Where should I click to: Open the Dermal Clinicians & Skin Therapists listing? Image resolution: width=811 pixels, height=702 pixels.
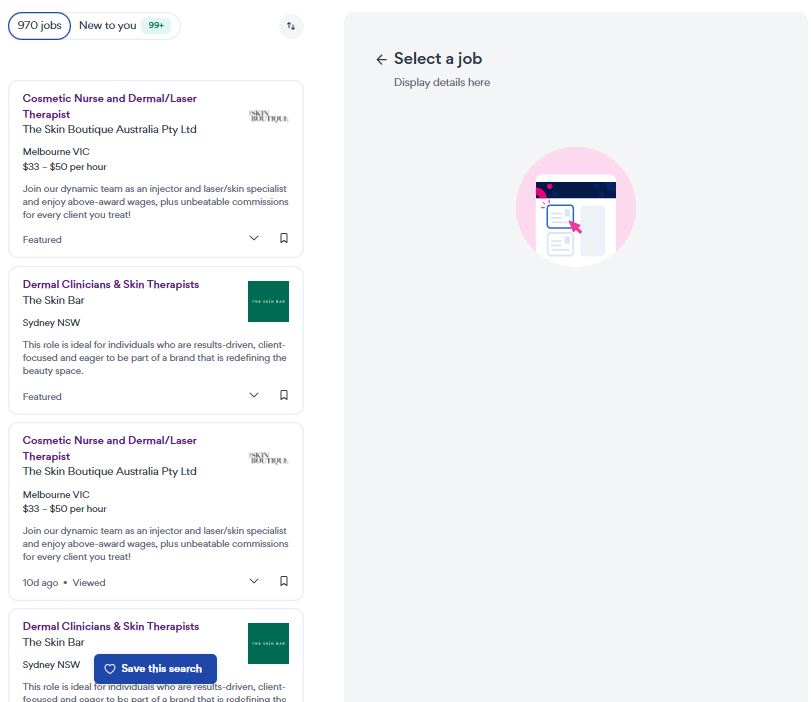click(x=111, y=284)
